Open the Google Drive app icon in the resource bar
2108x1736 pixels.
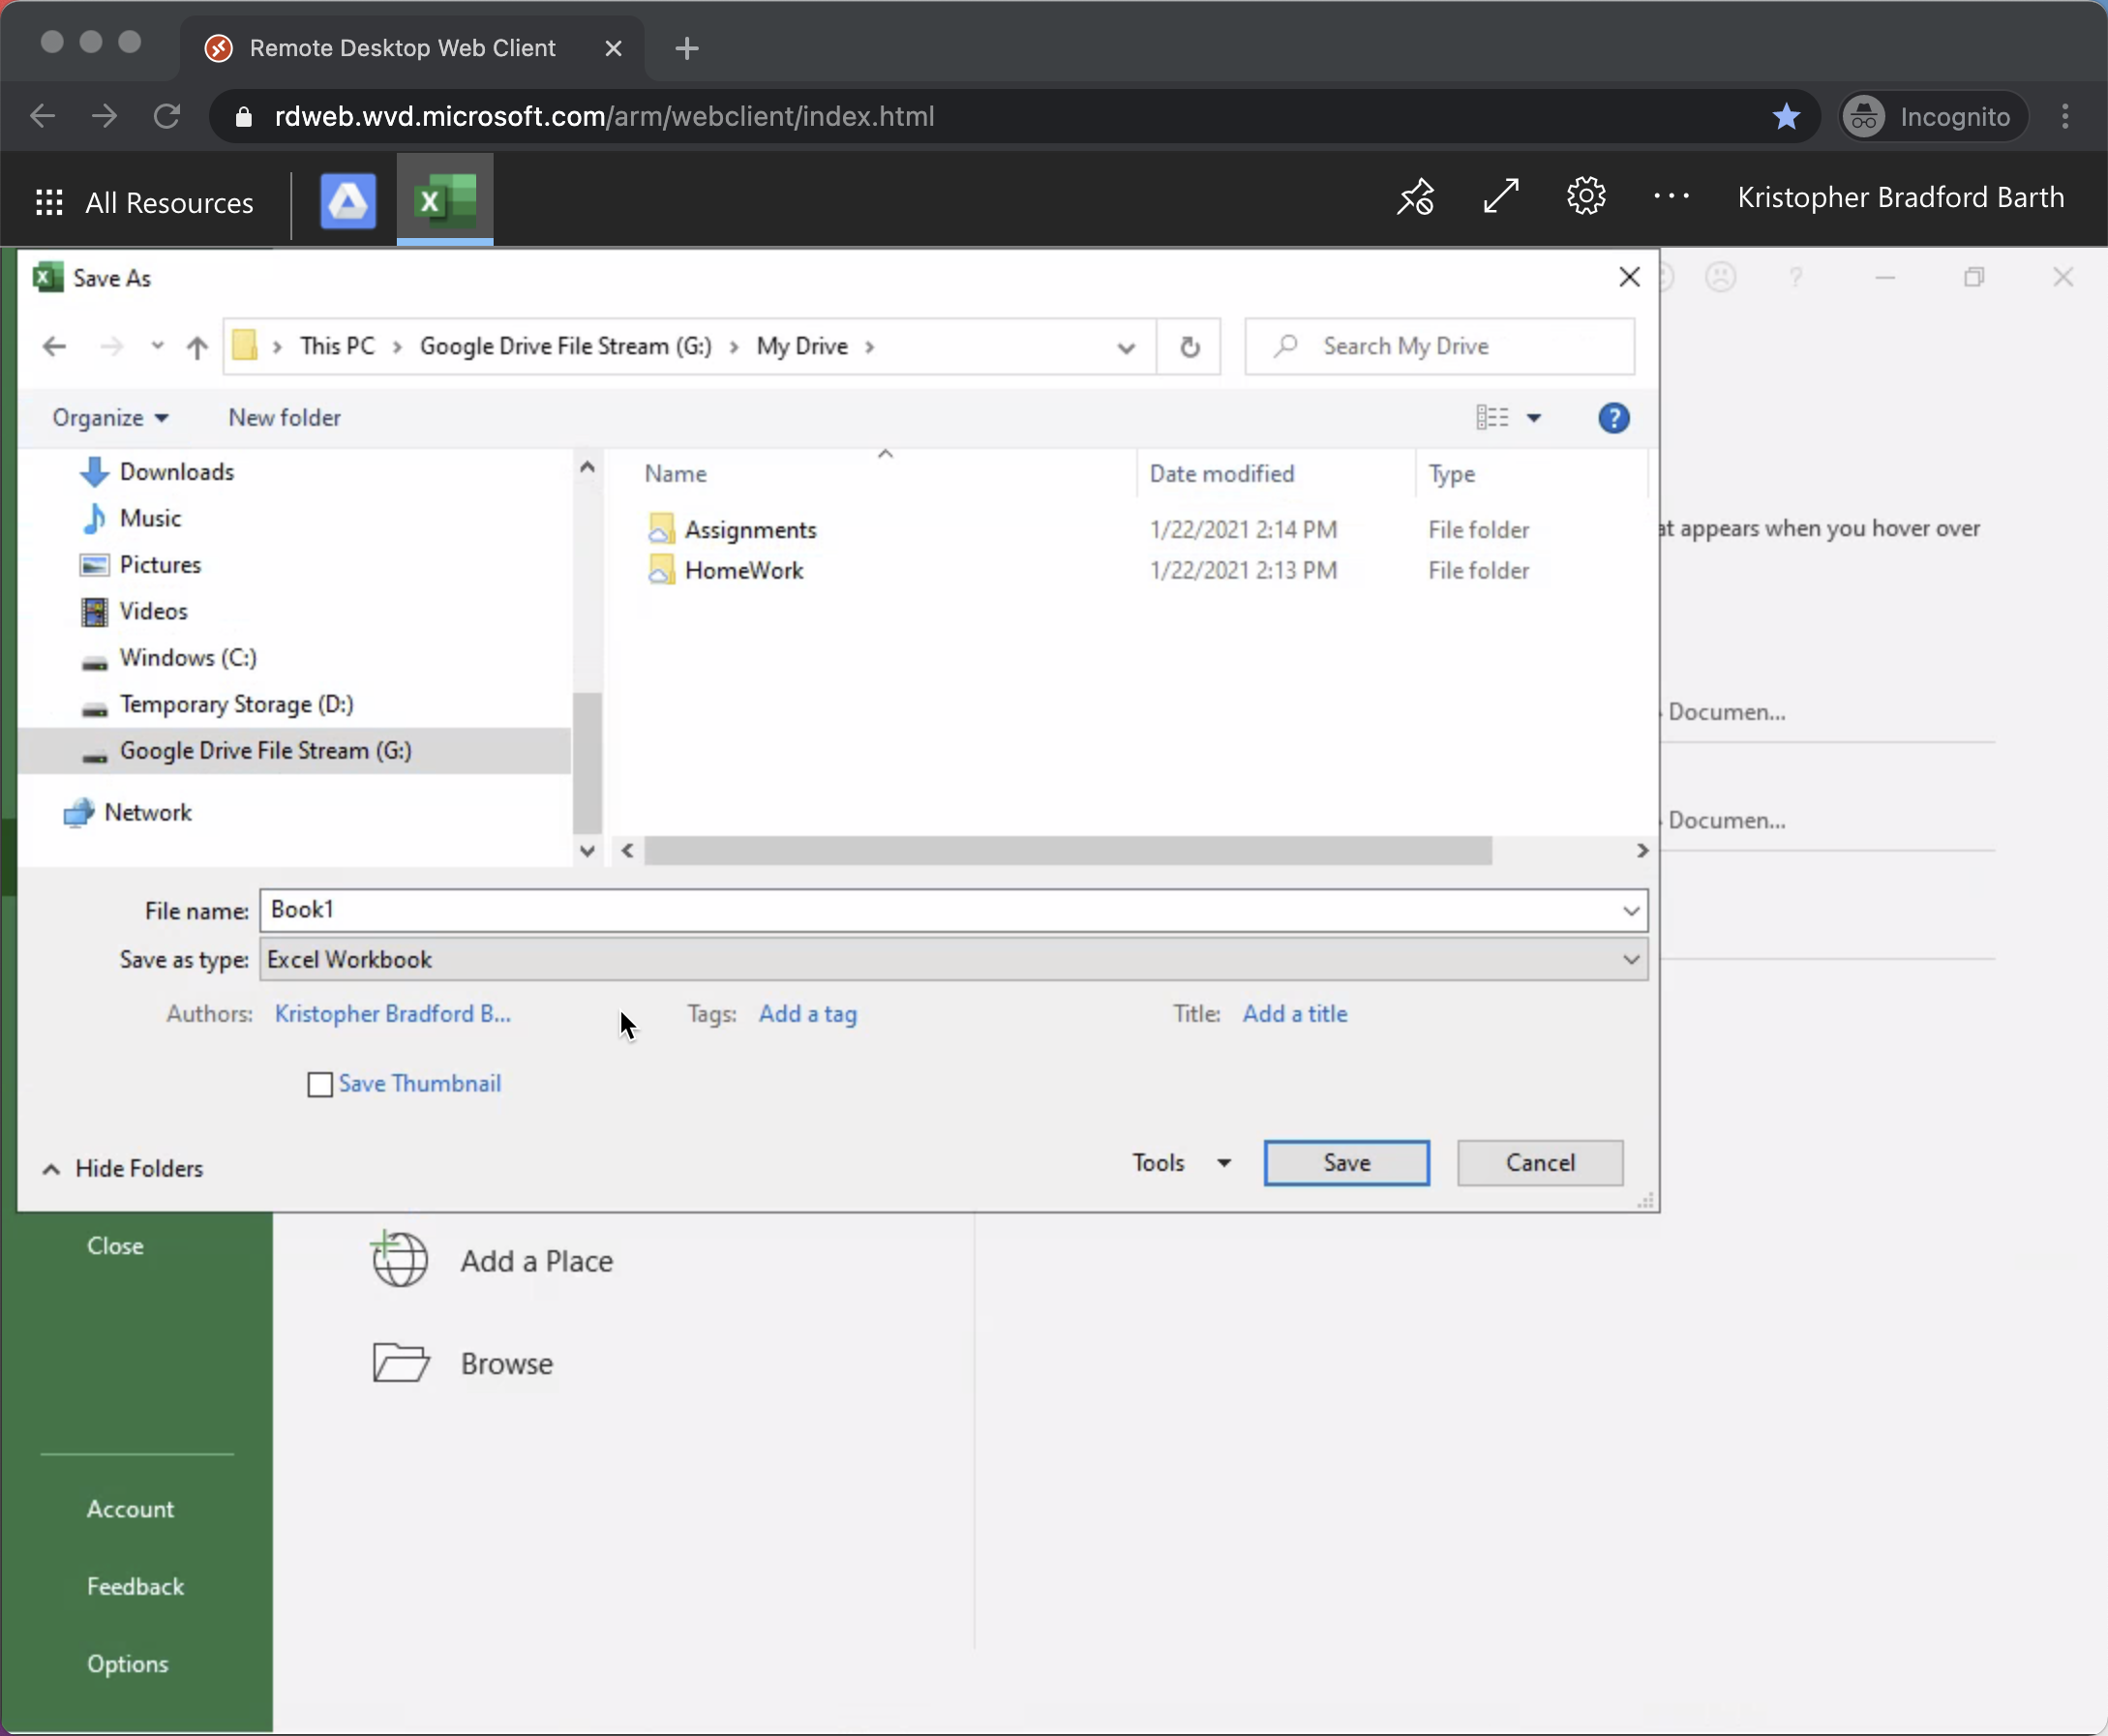click(x=348, y=200)
